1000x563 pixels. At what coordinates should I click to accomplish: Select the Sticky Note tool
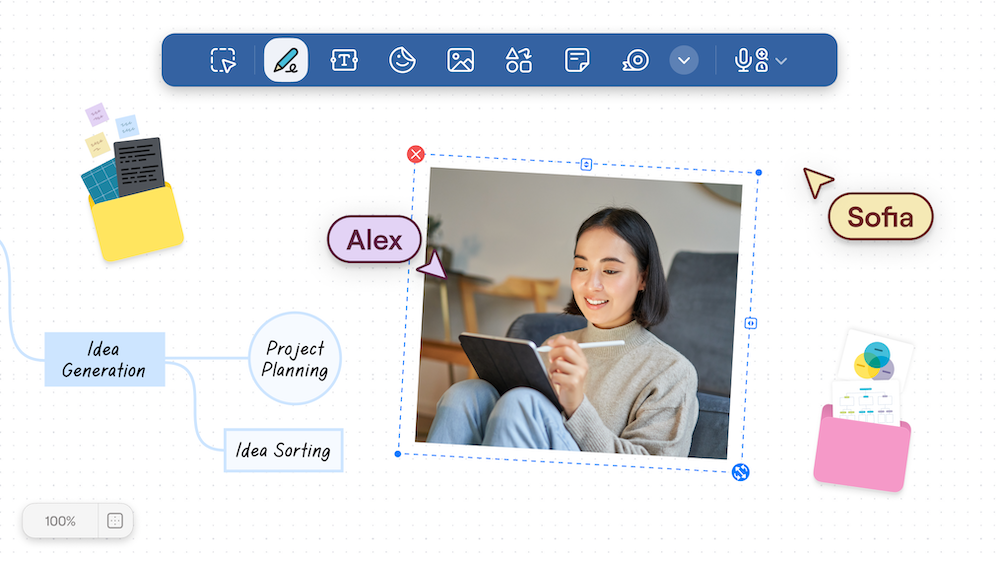(x=577, y=60)
